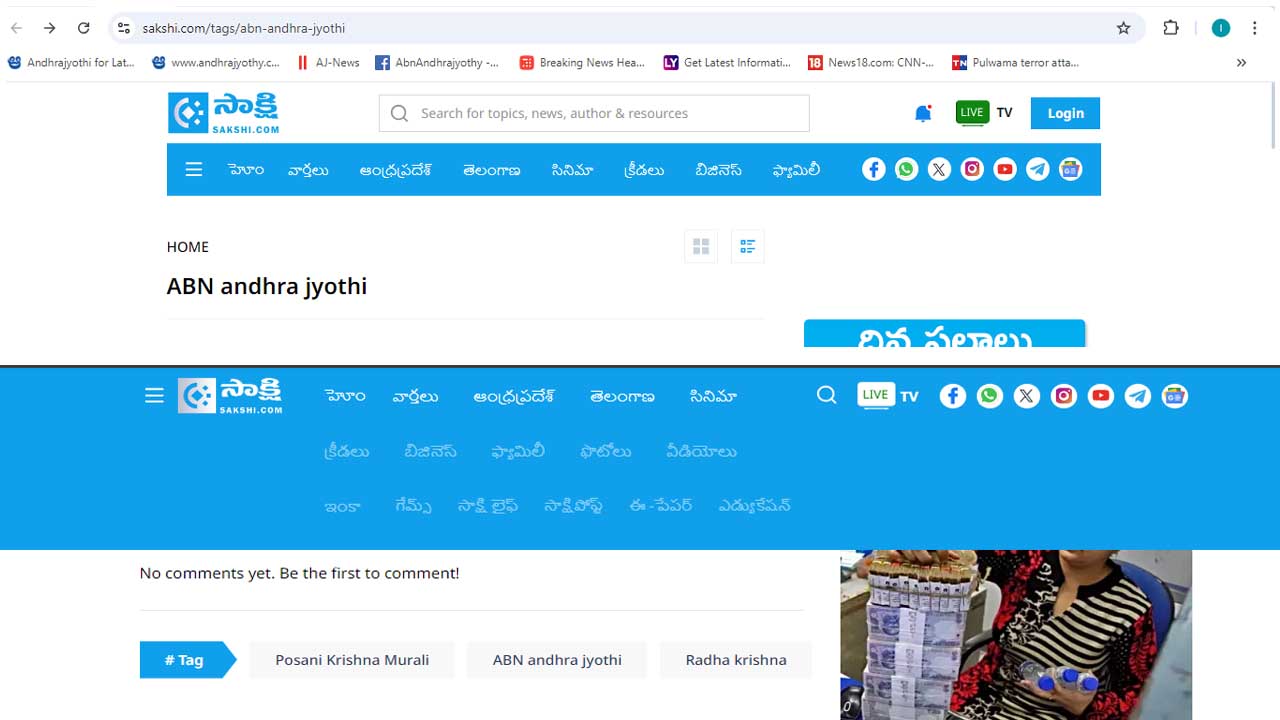Click the search magnifier in lower header
This screenshot has height=720, width=1280.
[826, 396]
